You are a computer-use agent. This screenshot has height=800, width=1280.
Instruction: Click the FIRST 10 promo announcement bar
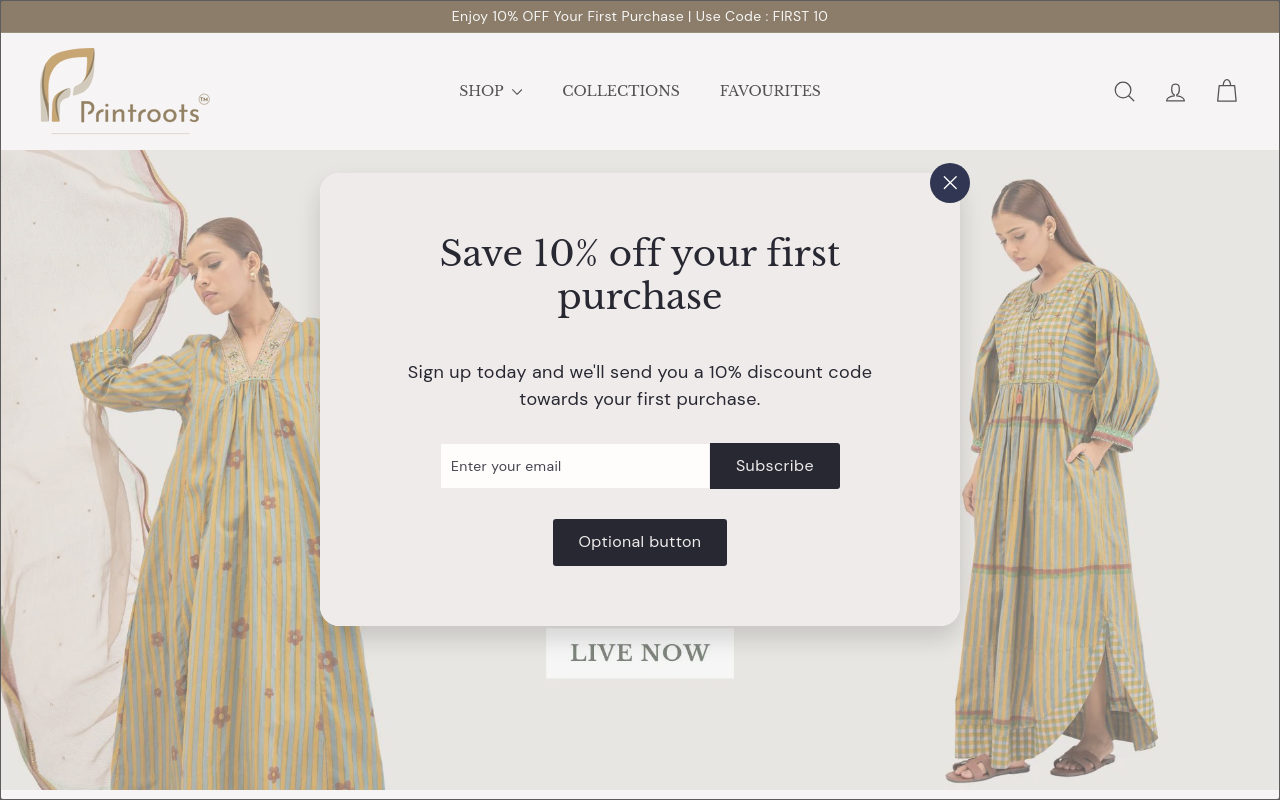[x=640, y=16]
